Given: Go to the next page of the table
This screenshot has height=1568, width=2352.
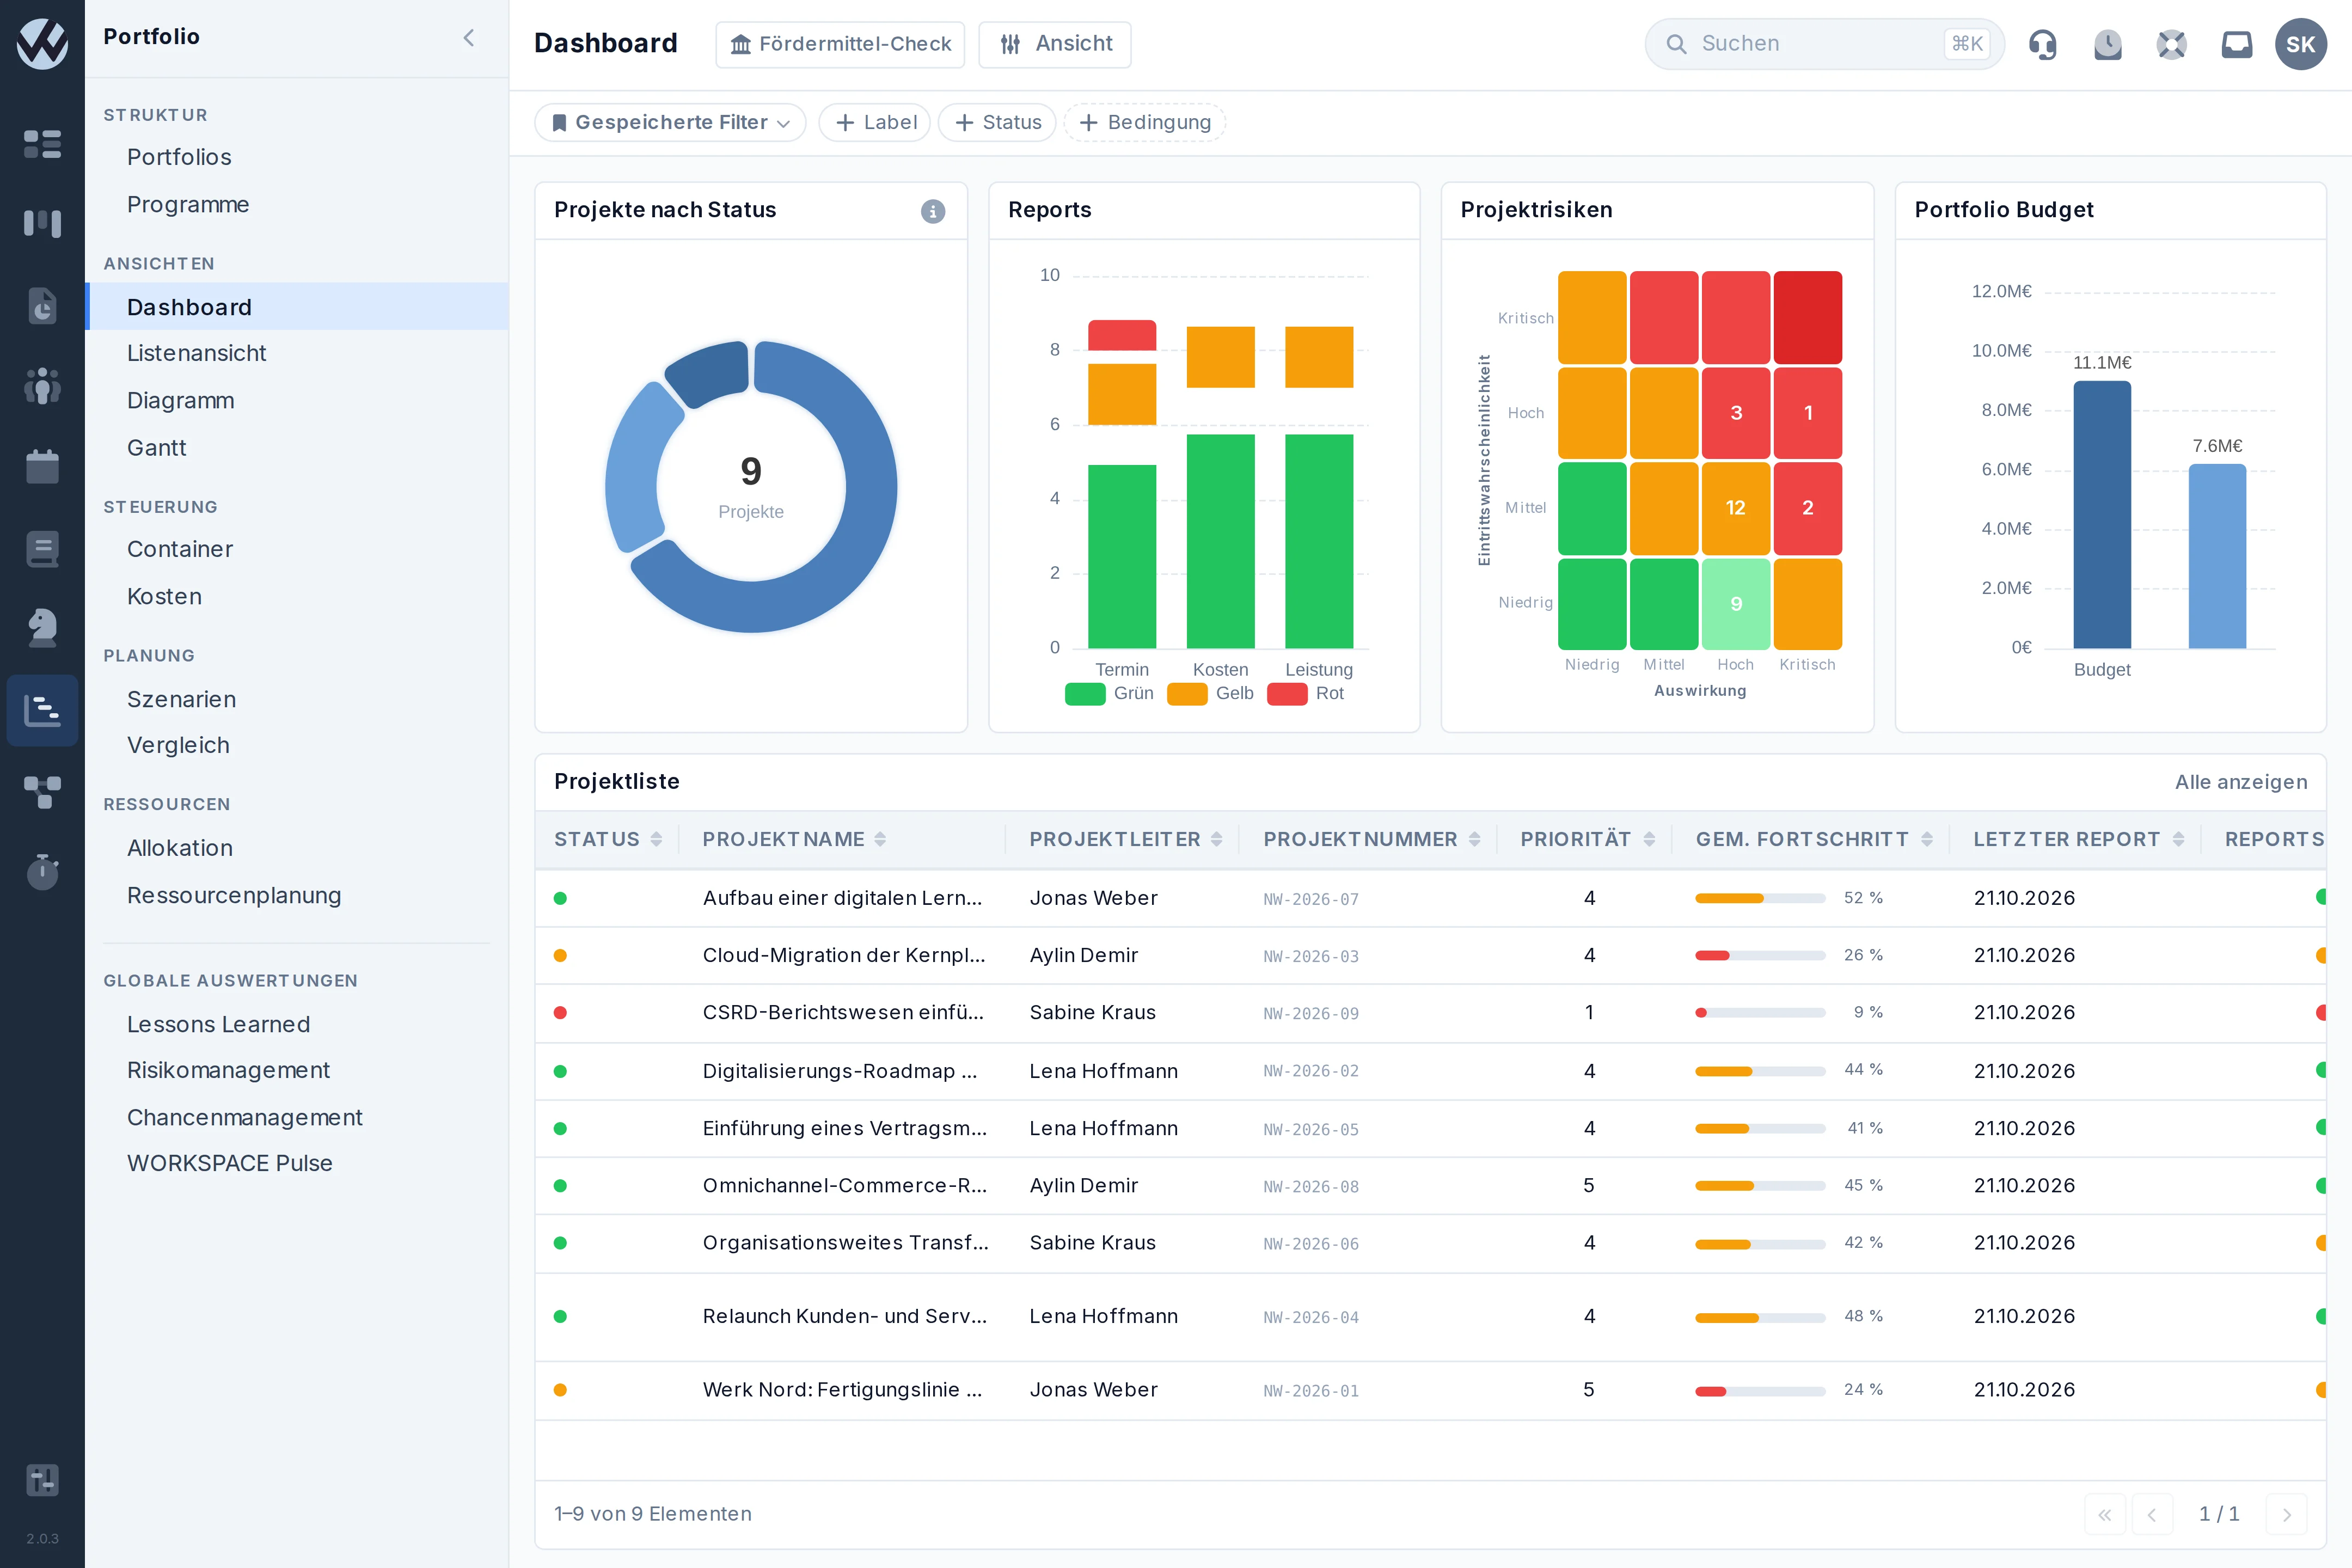Looking at the screenshot, I should pos(2286,1514).
